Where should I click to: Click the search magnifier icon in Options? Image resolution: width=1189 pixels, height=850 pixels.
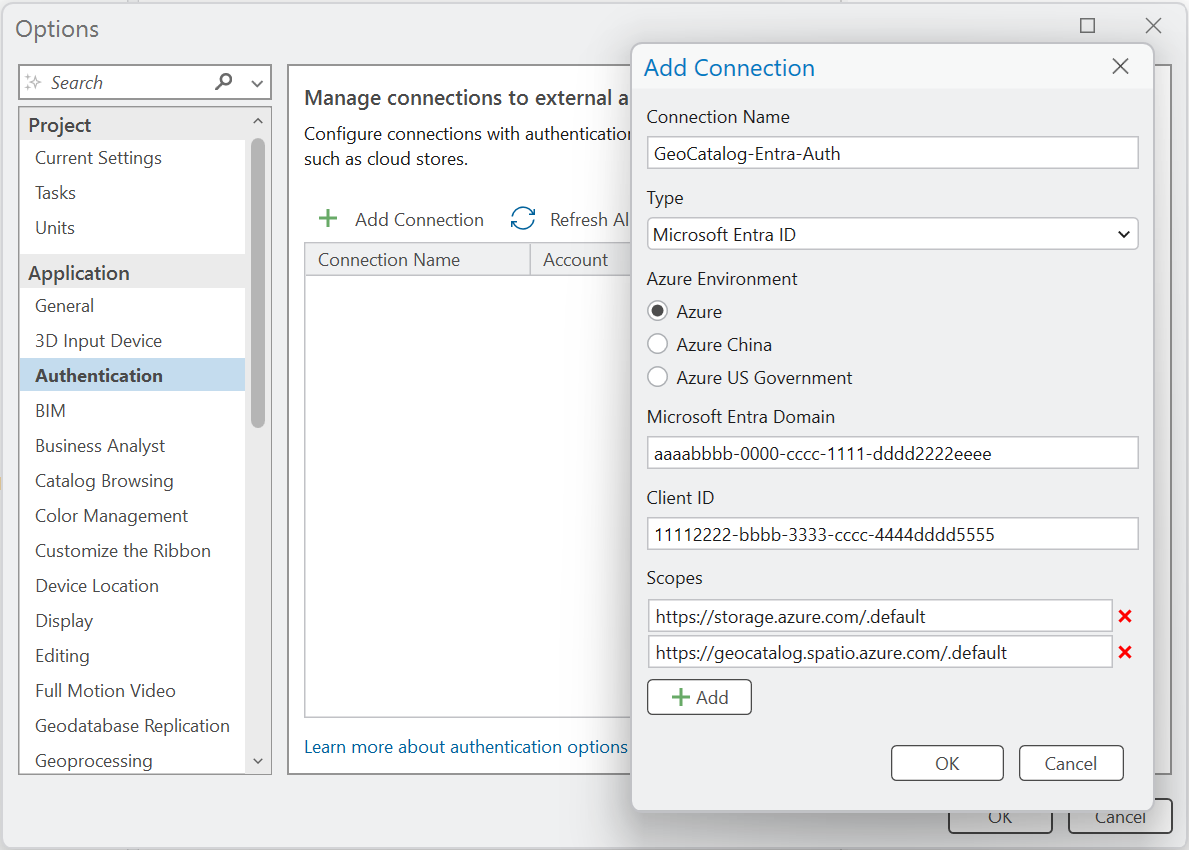[x=224, y=81]
